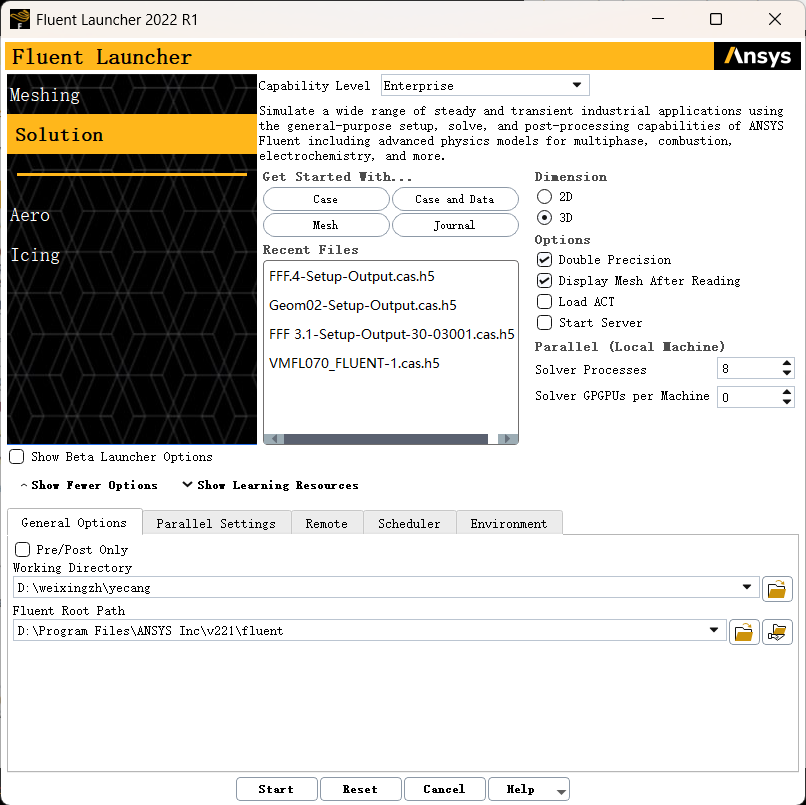Screen dimensions: 806x805
Task: Open the Scheduler tab
Action: coord(409,524)
